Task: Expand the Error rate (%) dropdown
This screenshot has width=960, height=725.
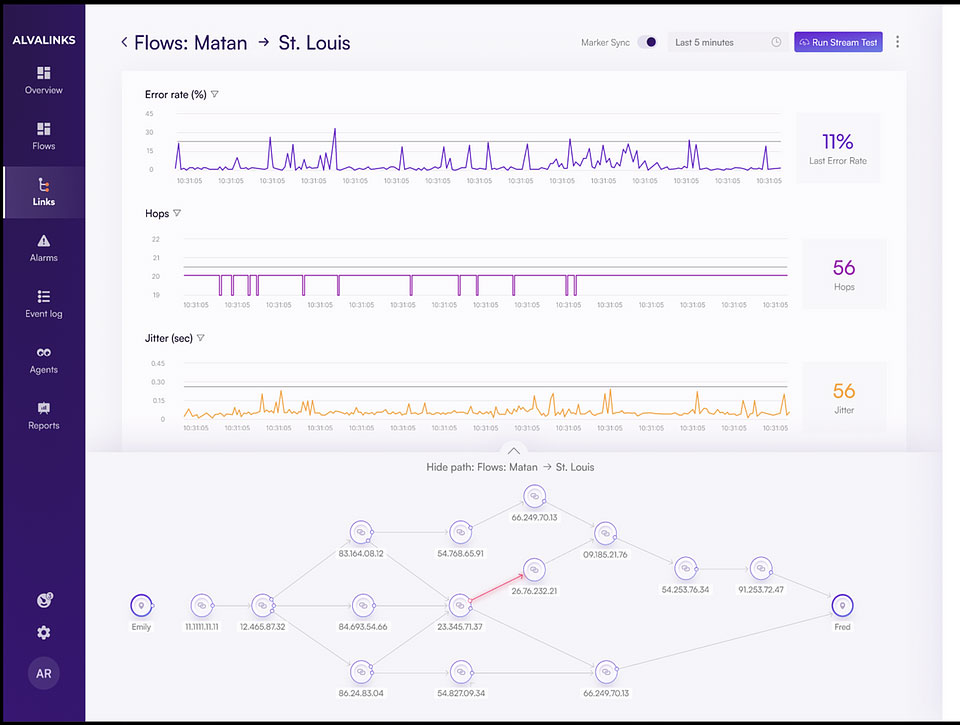Action: click(x=215, y=95)
